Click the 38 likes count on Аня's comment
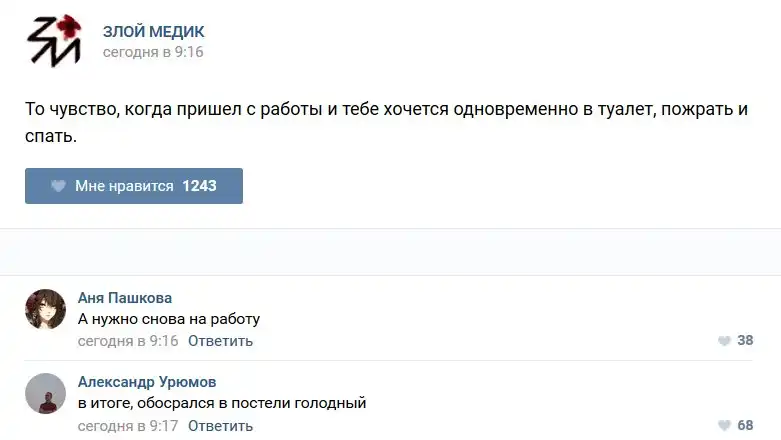The image size is (781, 440). pos(745,341)
